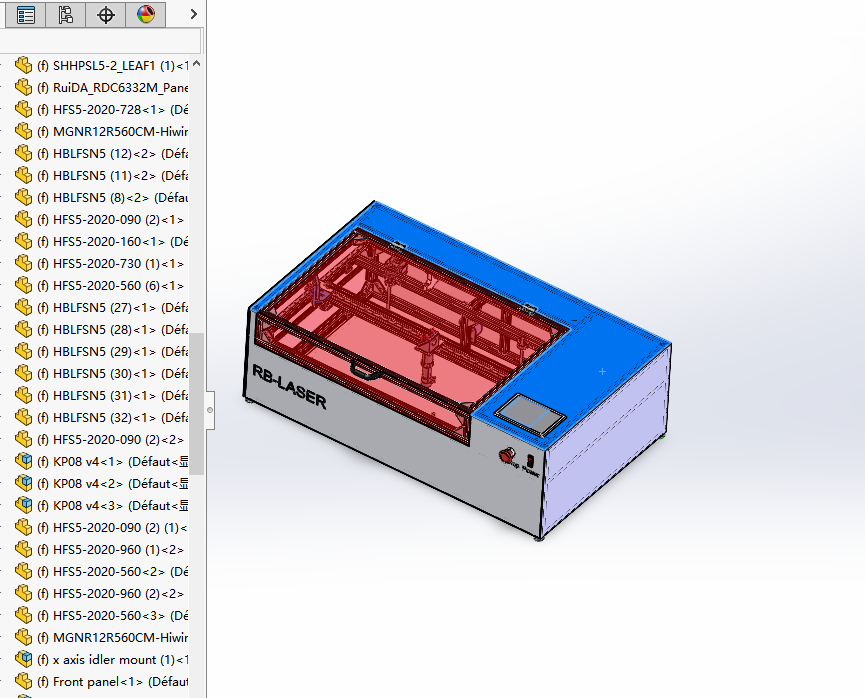
Task: Select HBLFSN5 (32)<1> bracket
Action: 112,418
